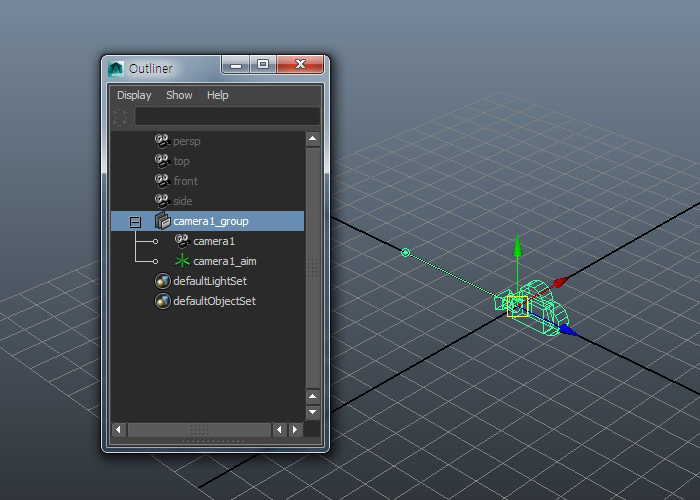The image size is (700, 500).
Task: Select the side item
Action: pos(183,201)
